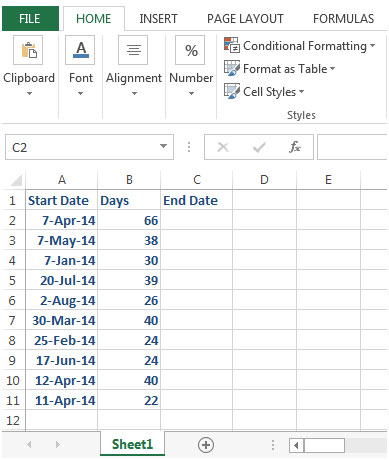Click horizontal scrollbar left arrow
Screen dimensions: 389x460
296,445
